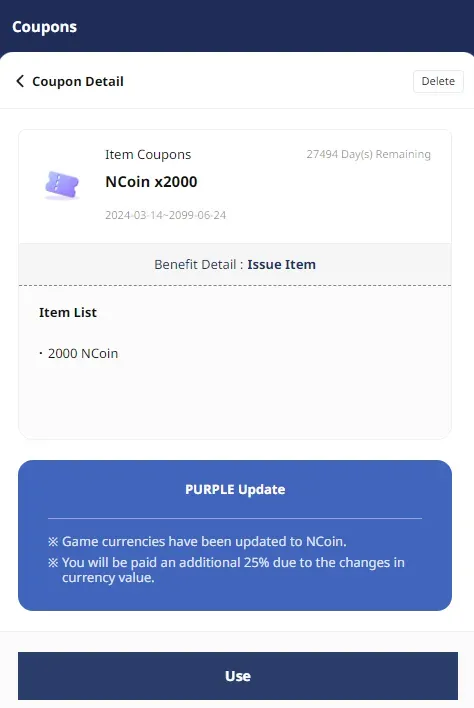The image size is (474, 708).
Task: Delete this coupon
Action: pyautogui.click(x=438, y=81)
